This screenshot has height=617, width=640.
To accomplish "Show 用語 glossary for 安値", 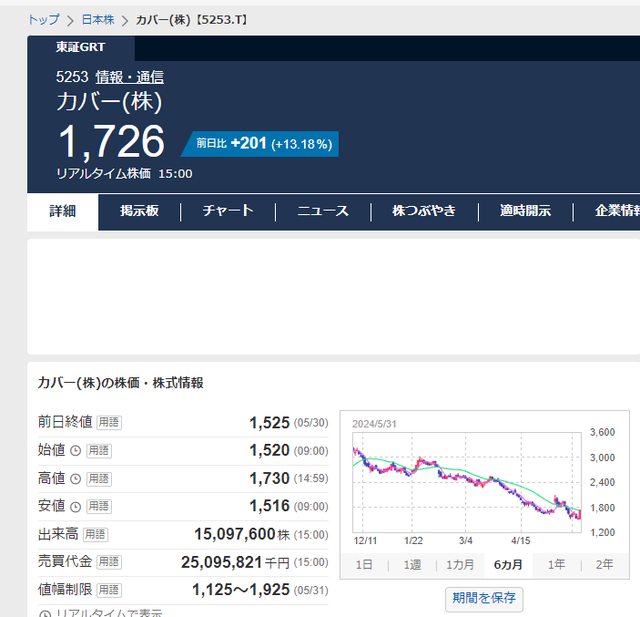I will pos(99,506).
